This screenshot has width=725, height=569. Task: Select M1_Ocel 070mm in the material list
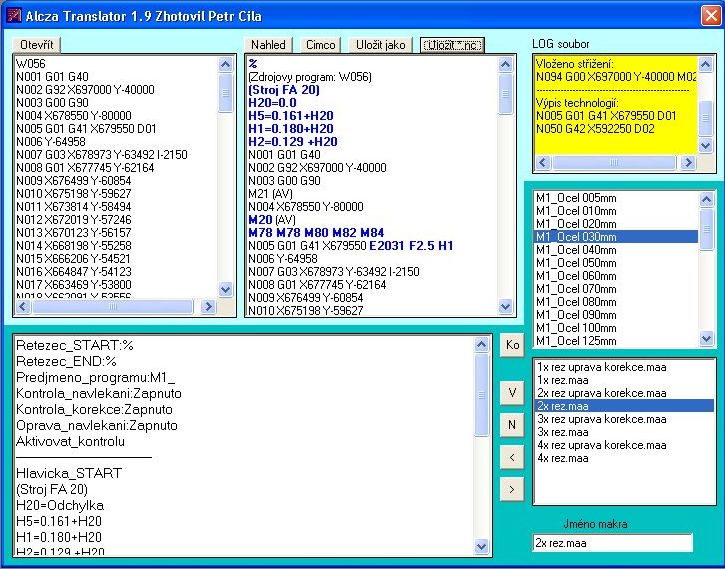click(615, 288)
